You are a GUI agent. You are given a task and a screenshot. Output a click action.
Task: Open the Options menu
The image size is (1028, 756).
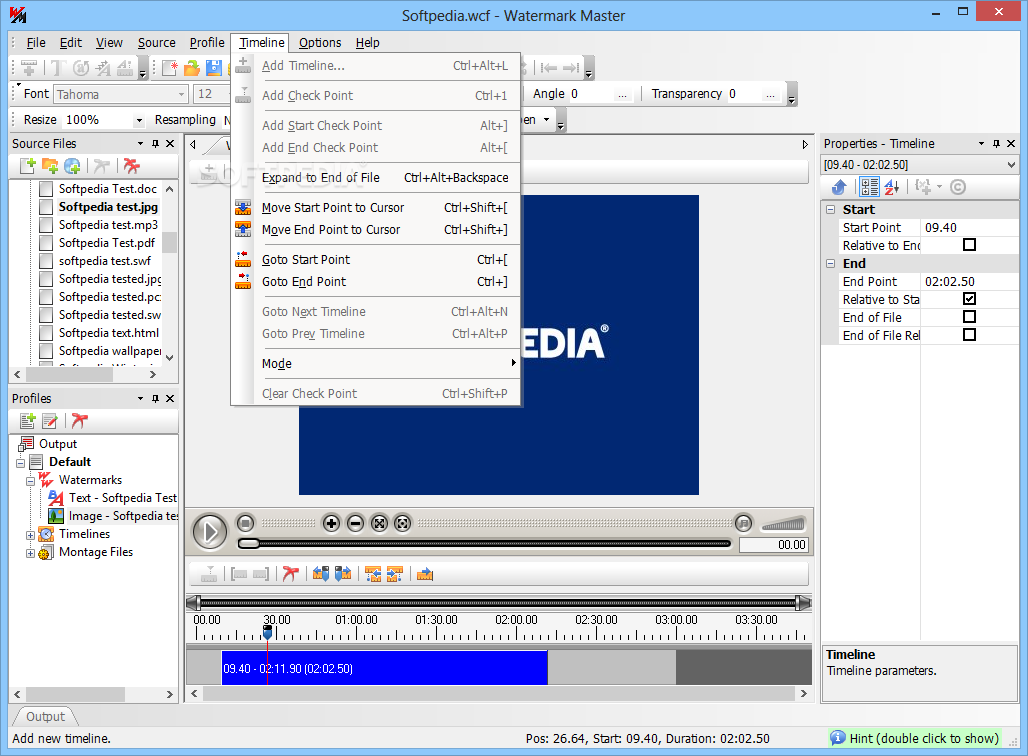320,43
